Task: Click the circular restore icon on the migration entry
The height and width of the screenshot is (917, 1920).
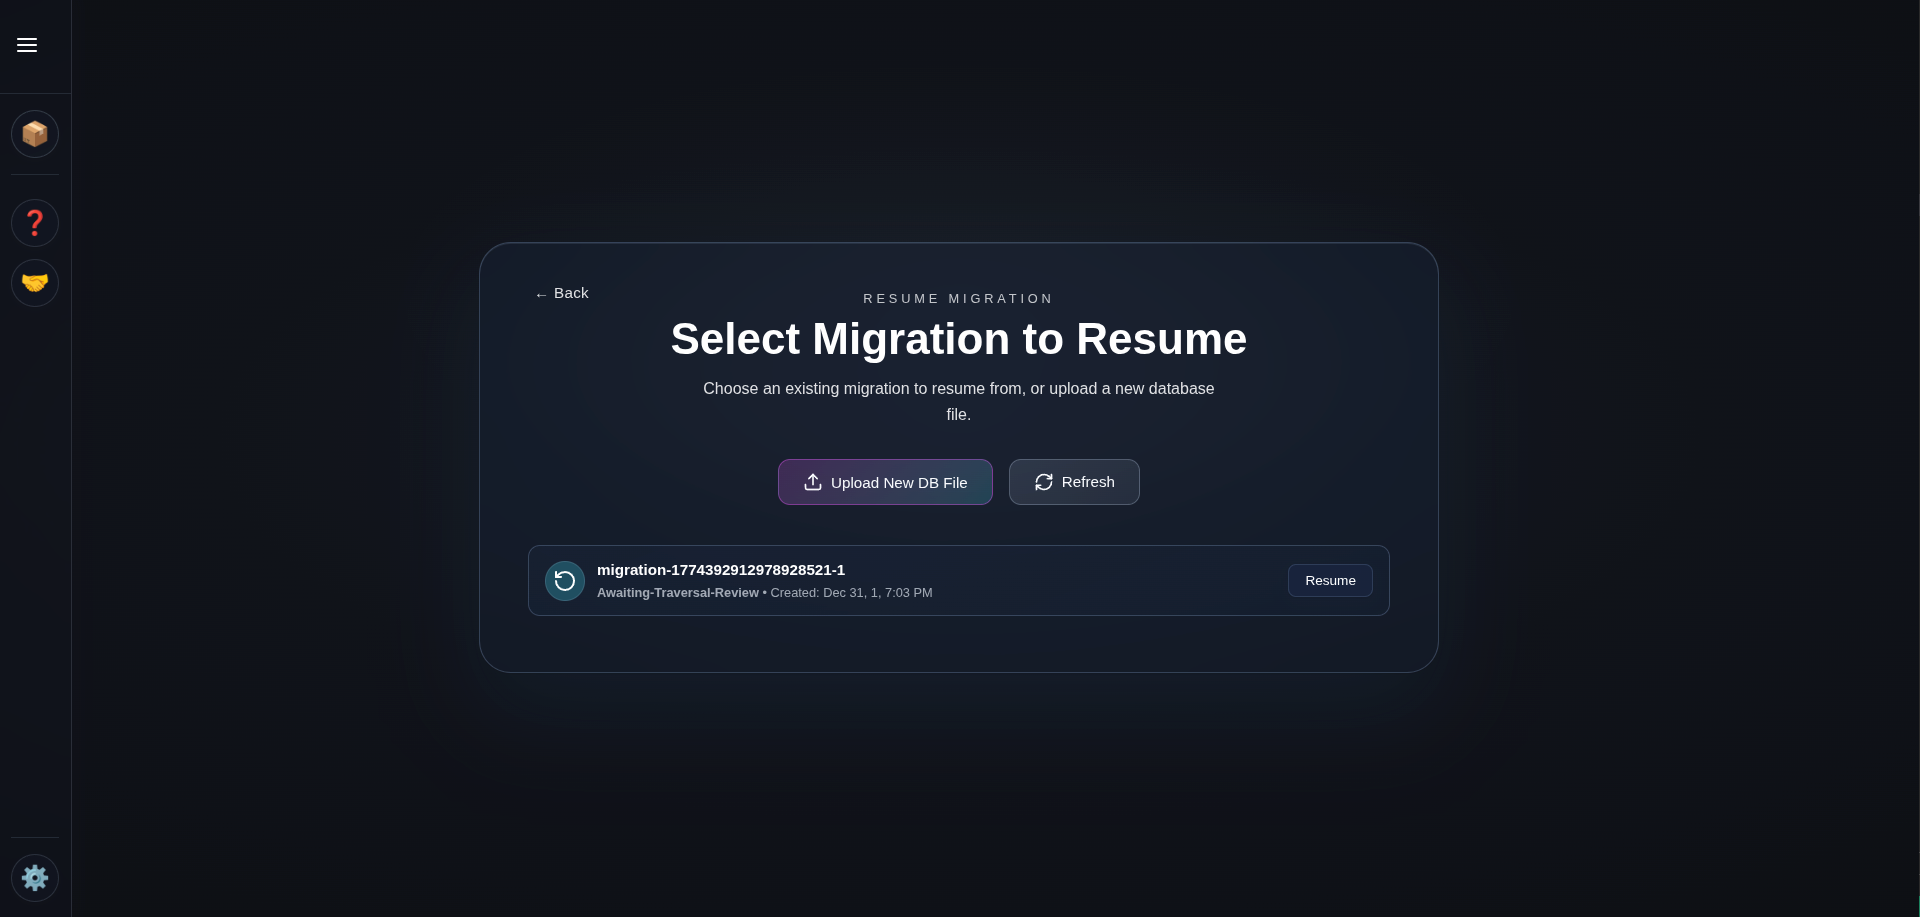Action: (564, 580)
